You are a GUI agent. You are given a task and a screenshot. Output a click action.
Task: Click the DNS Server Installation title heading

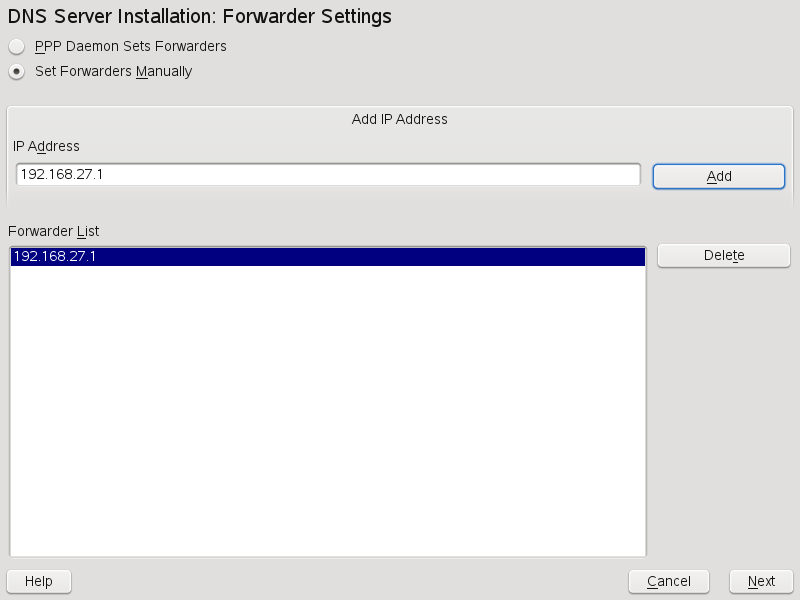click(200, 17)
